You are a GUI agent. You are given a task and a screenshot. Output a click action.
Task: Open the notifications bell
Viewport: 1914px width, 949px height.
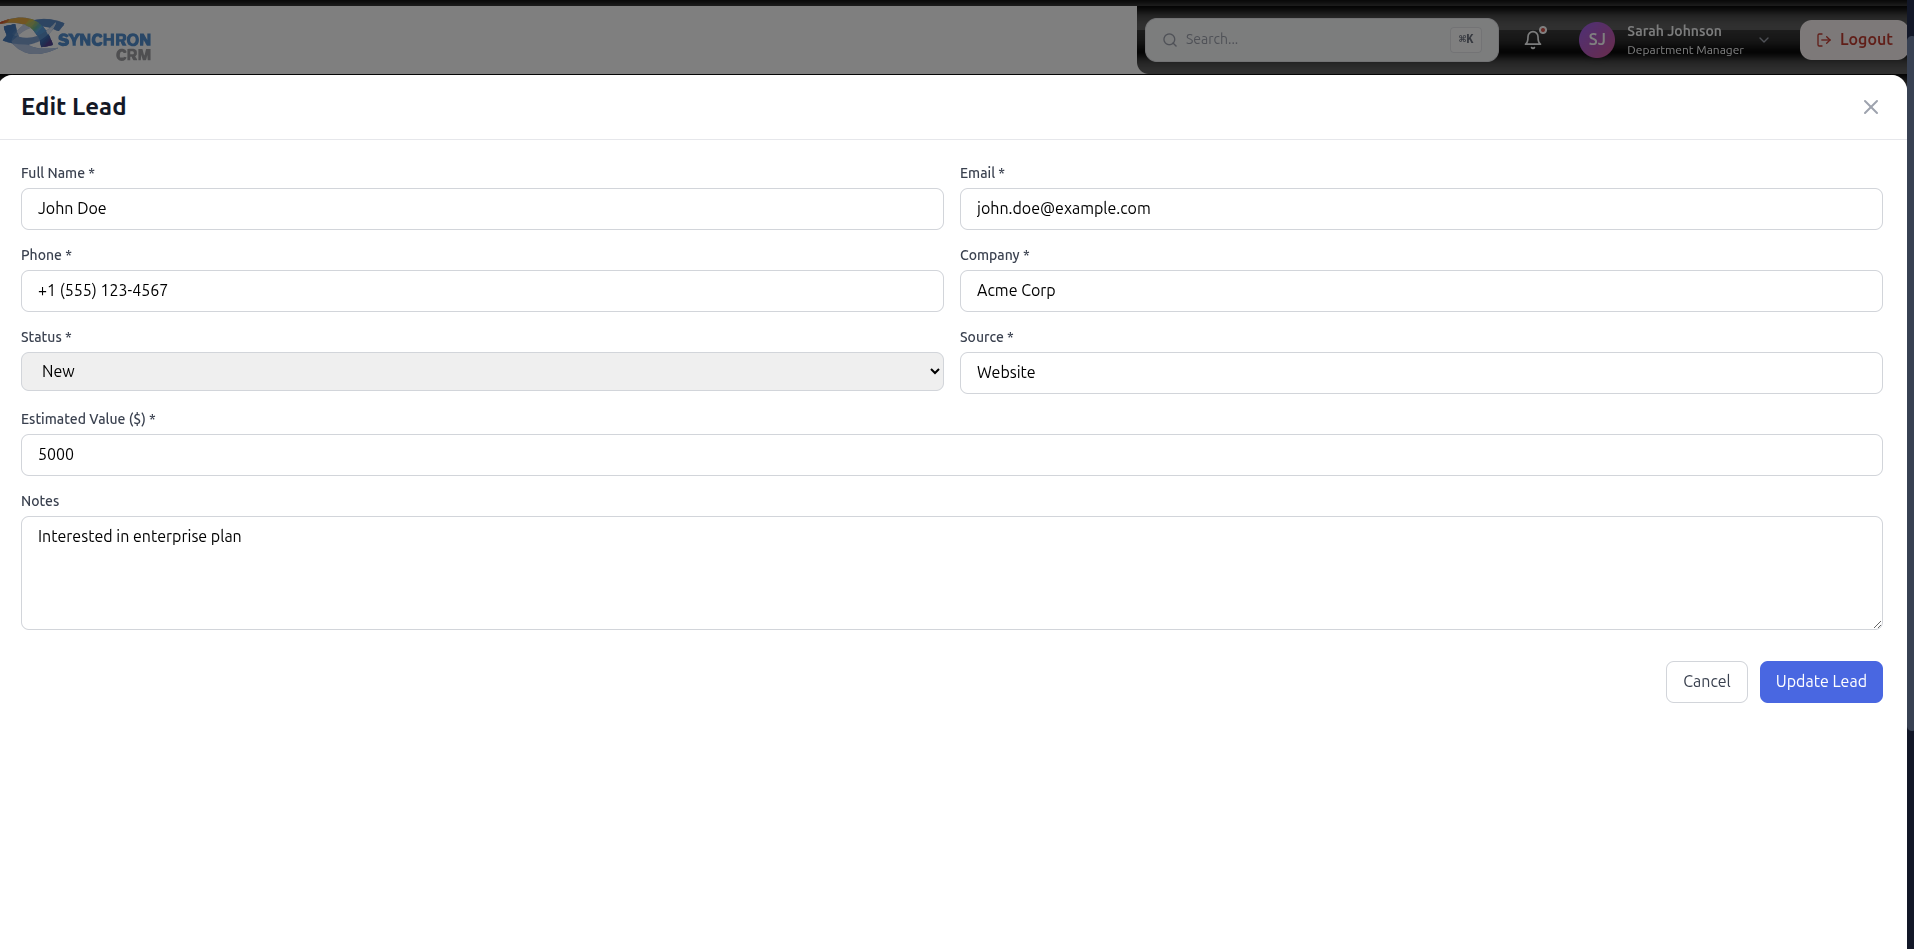click(1533, 40)
